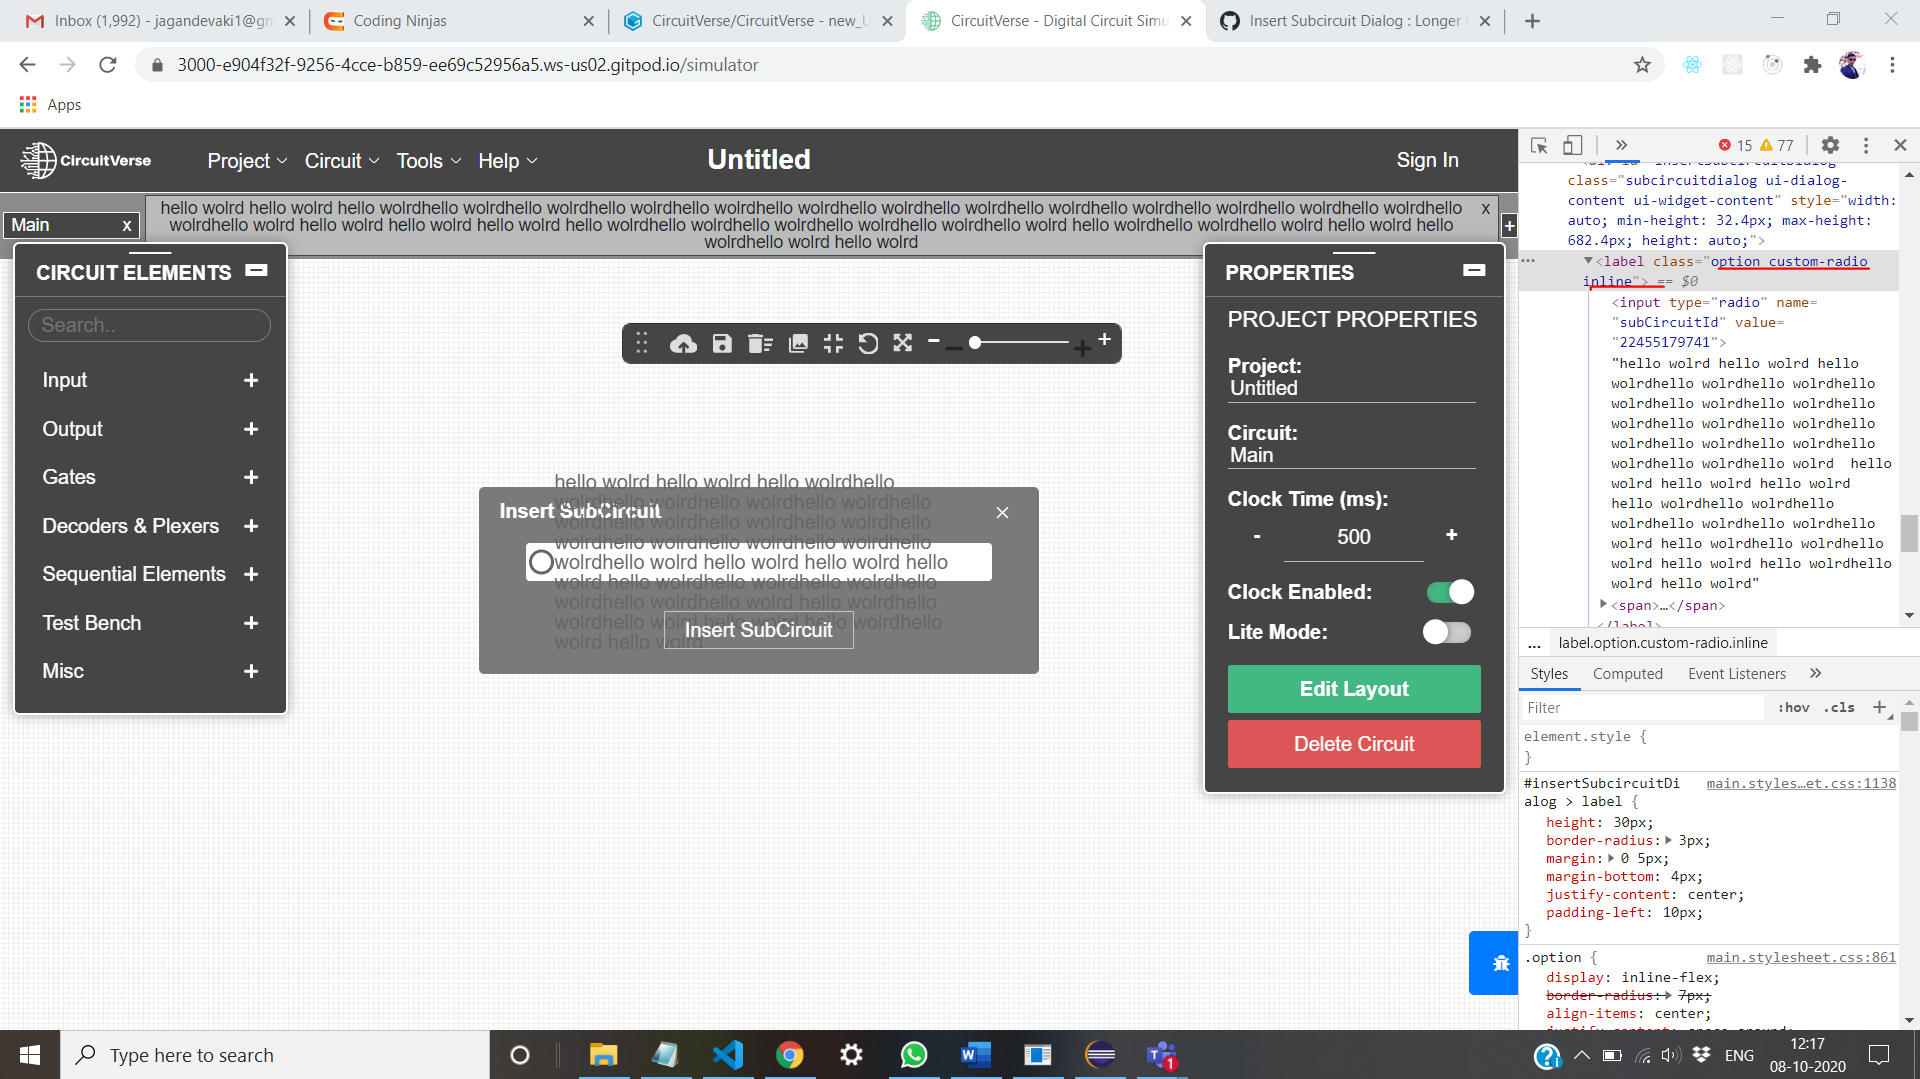This screenshot has height=1079, width=1920.
Task: Click the Edit Layout button
Action: 1353,689
